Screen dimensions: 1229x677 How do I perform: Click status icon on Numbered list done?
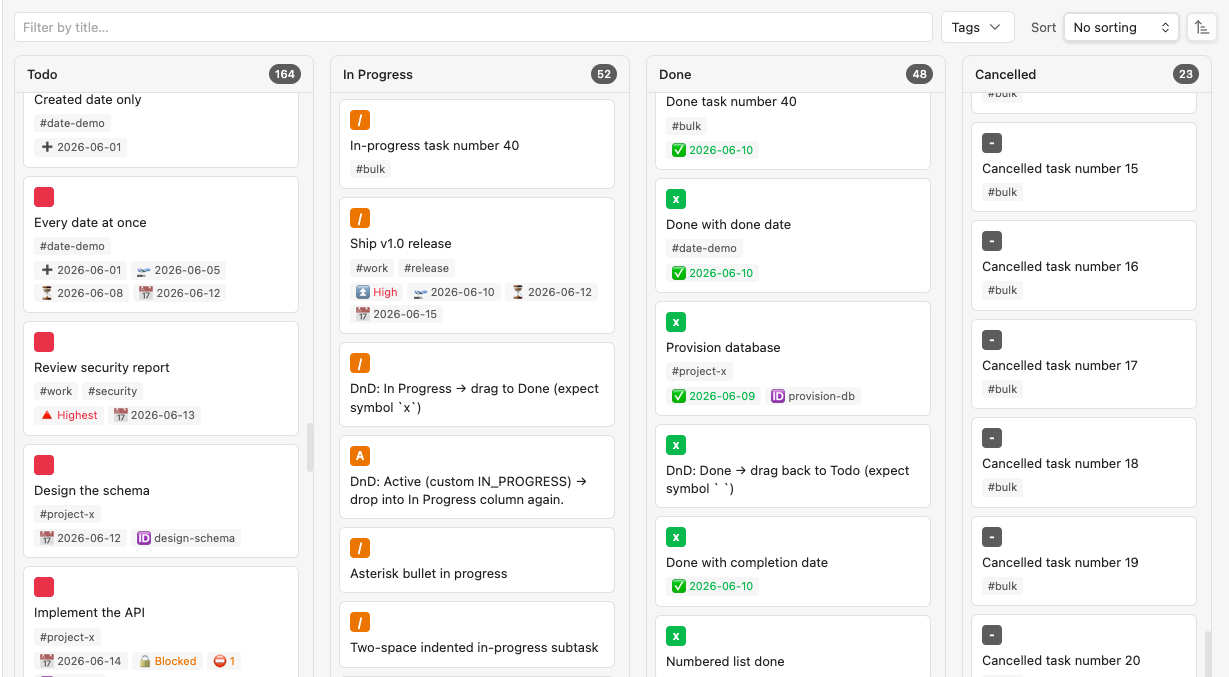pyautogui.click(x=676, y=636)
